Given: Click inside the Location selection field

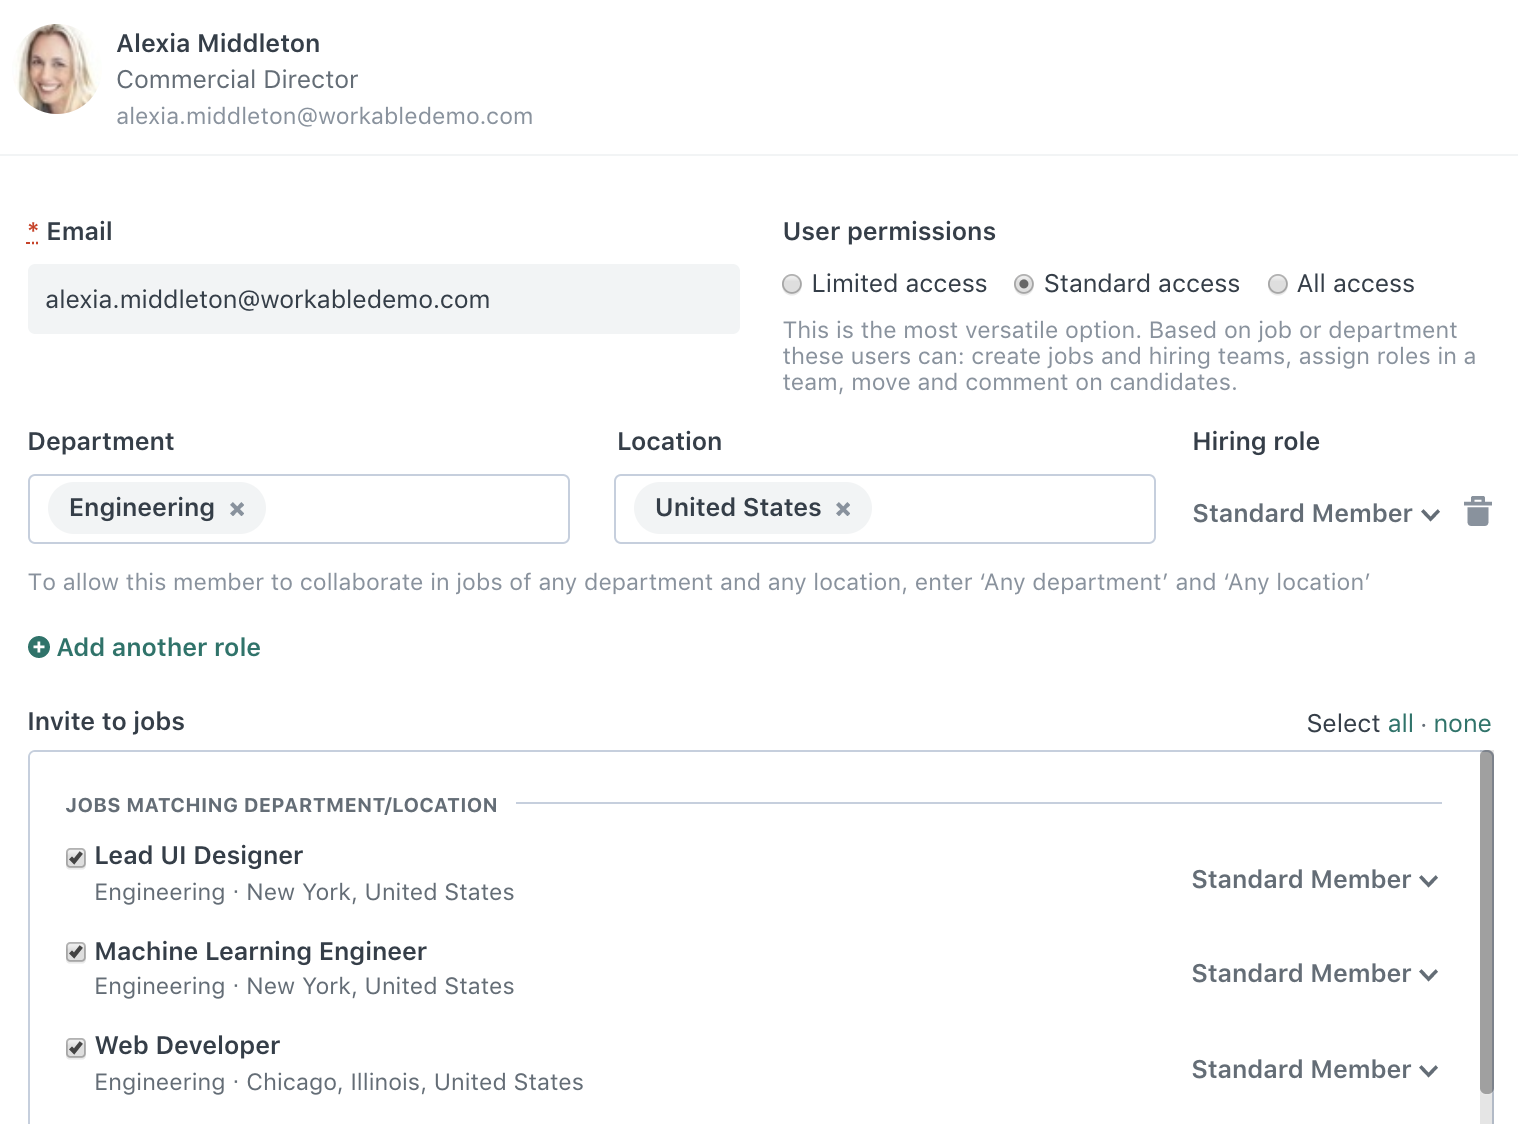Looking at the screenshot, I should [885, 509].
